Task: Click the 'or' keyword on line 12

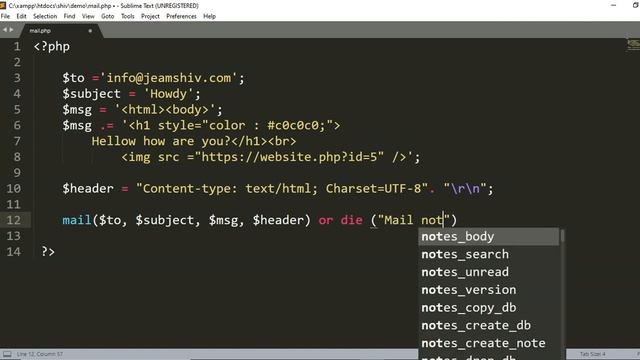Action: click(326, 220)
